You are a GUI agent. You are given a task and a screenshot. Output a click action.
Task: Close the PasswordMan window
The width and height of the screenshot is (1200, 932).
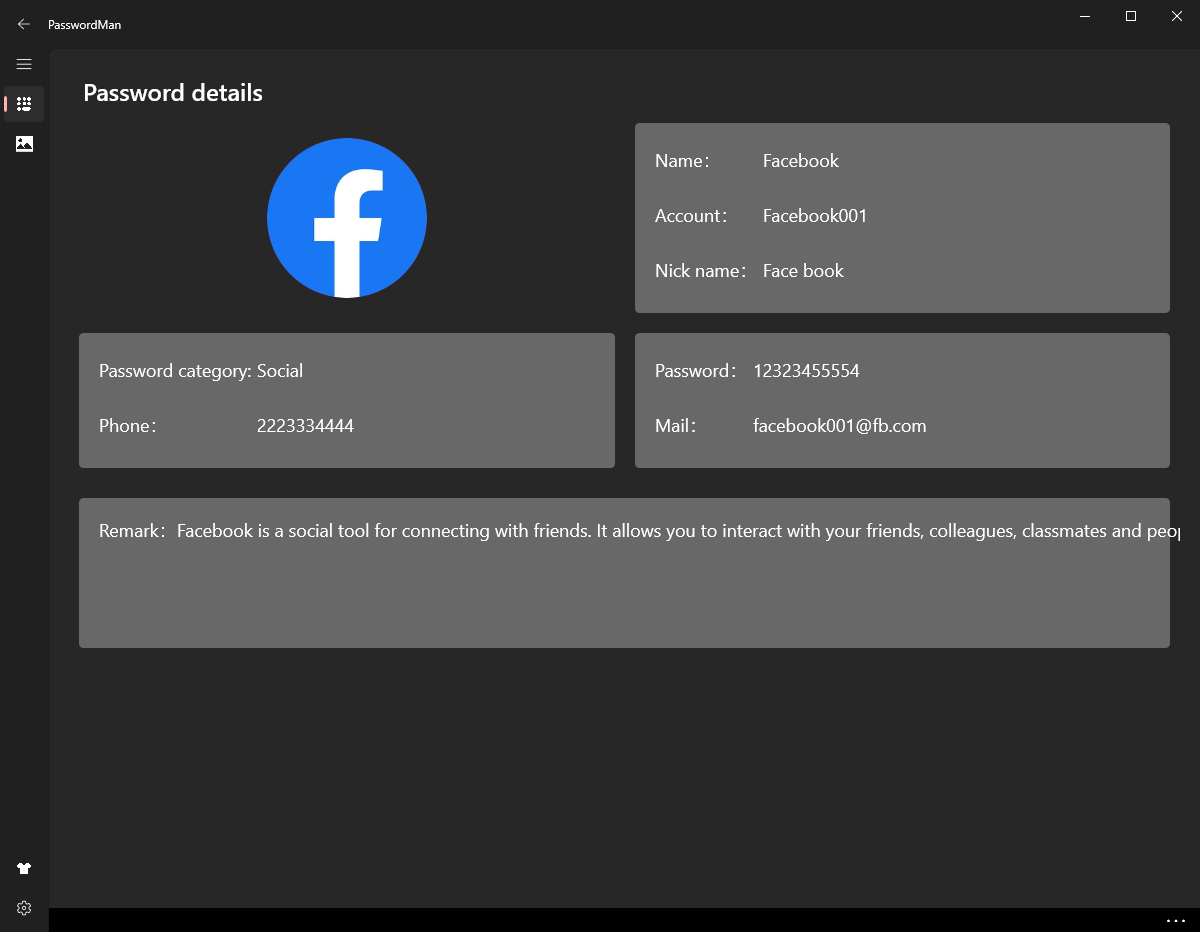click(1177, 16)
